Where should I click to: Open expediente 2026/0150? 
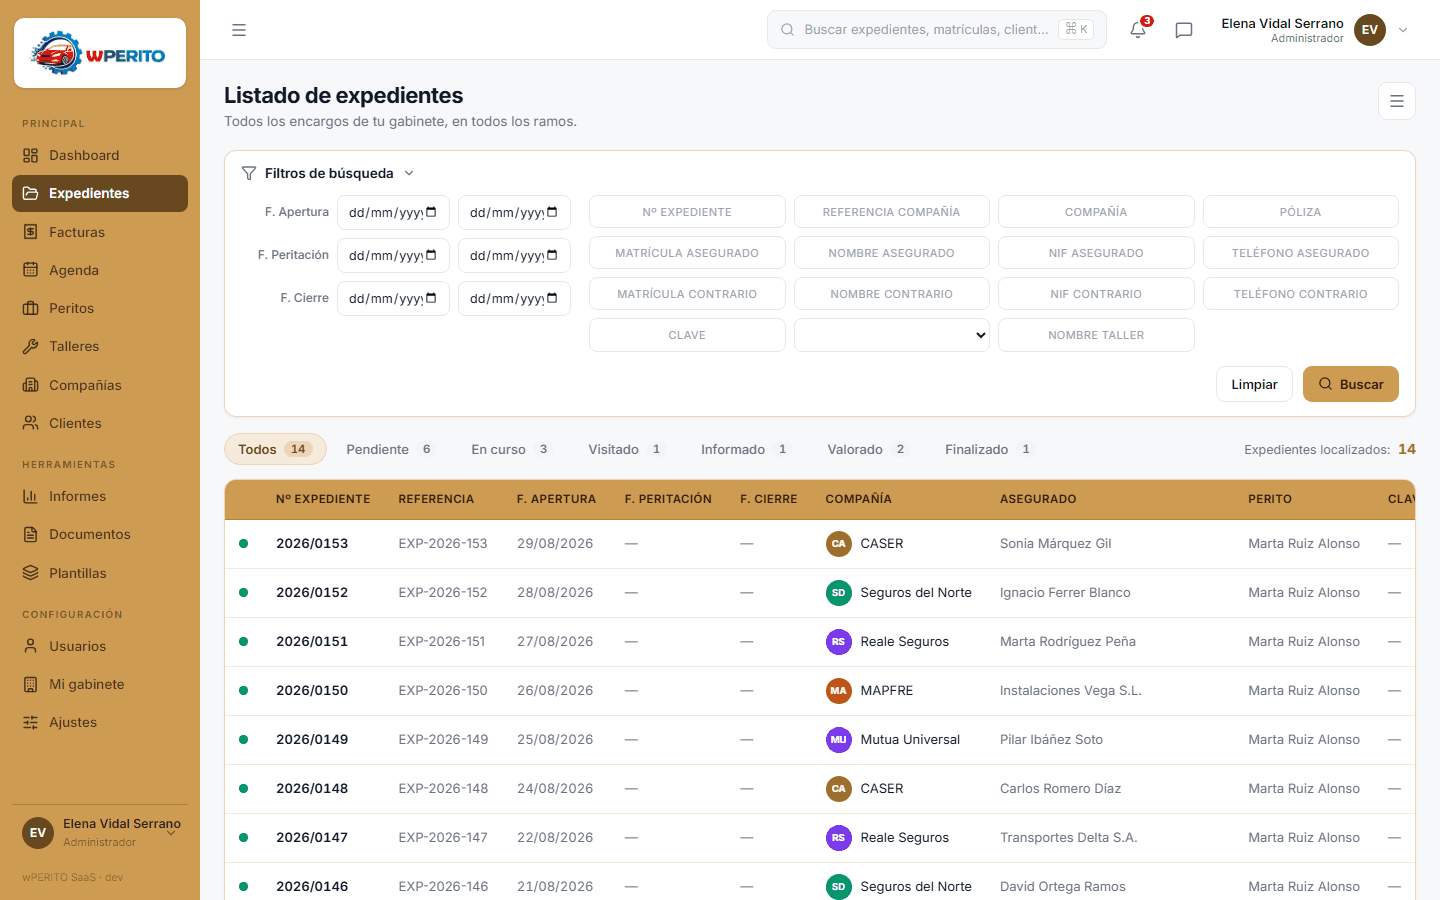tap(312, 691)
